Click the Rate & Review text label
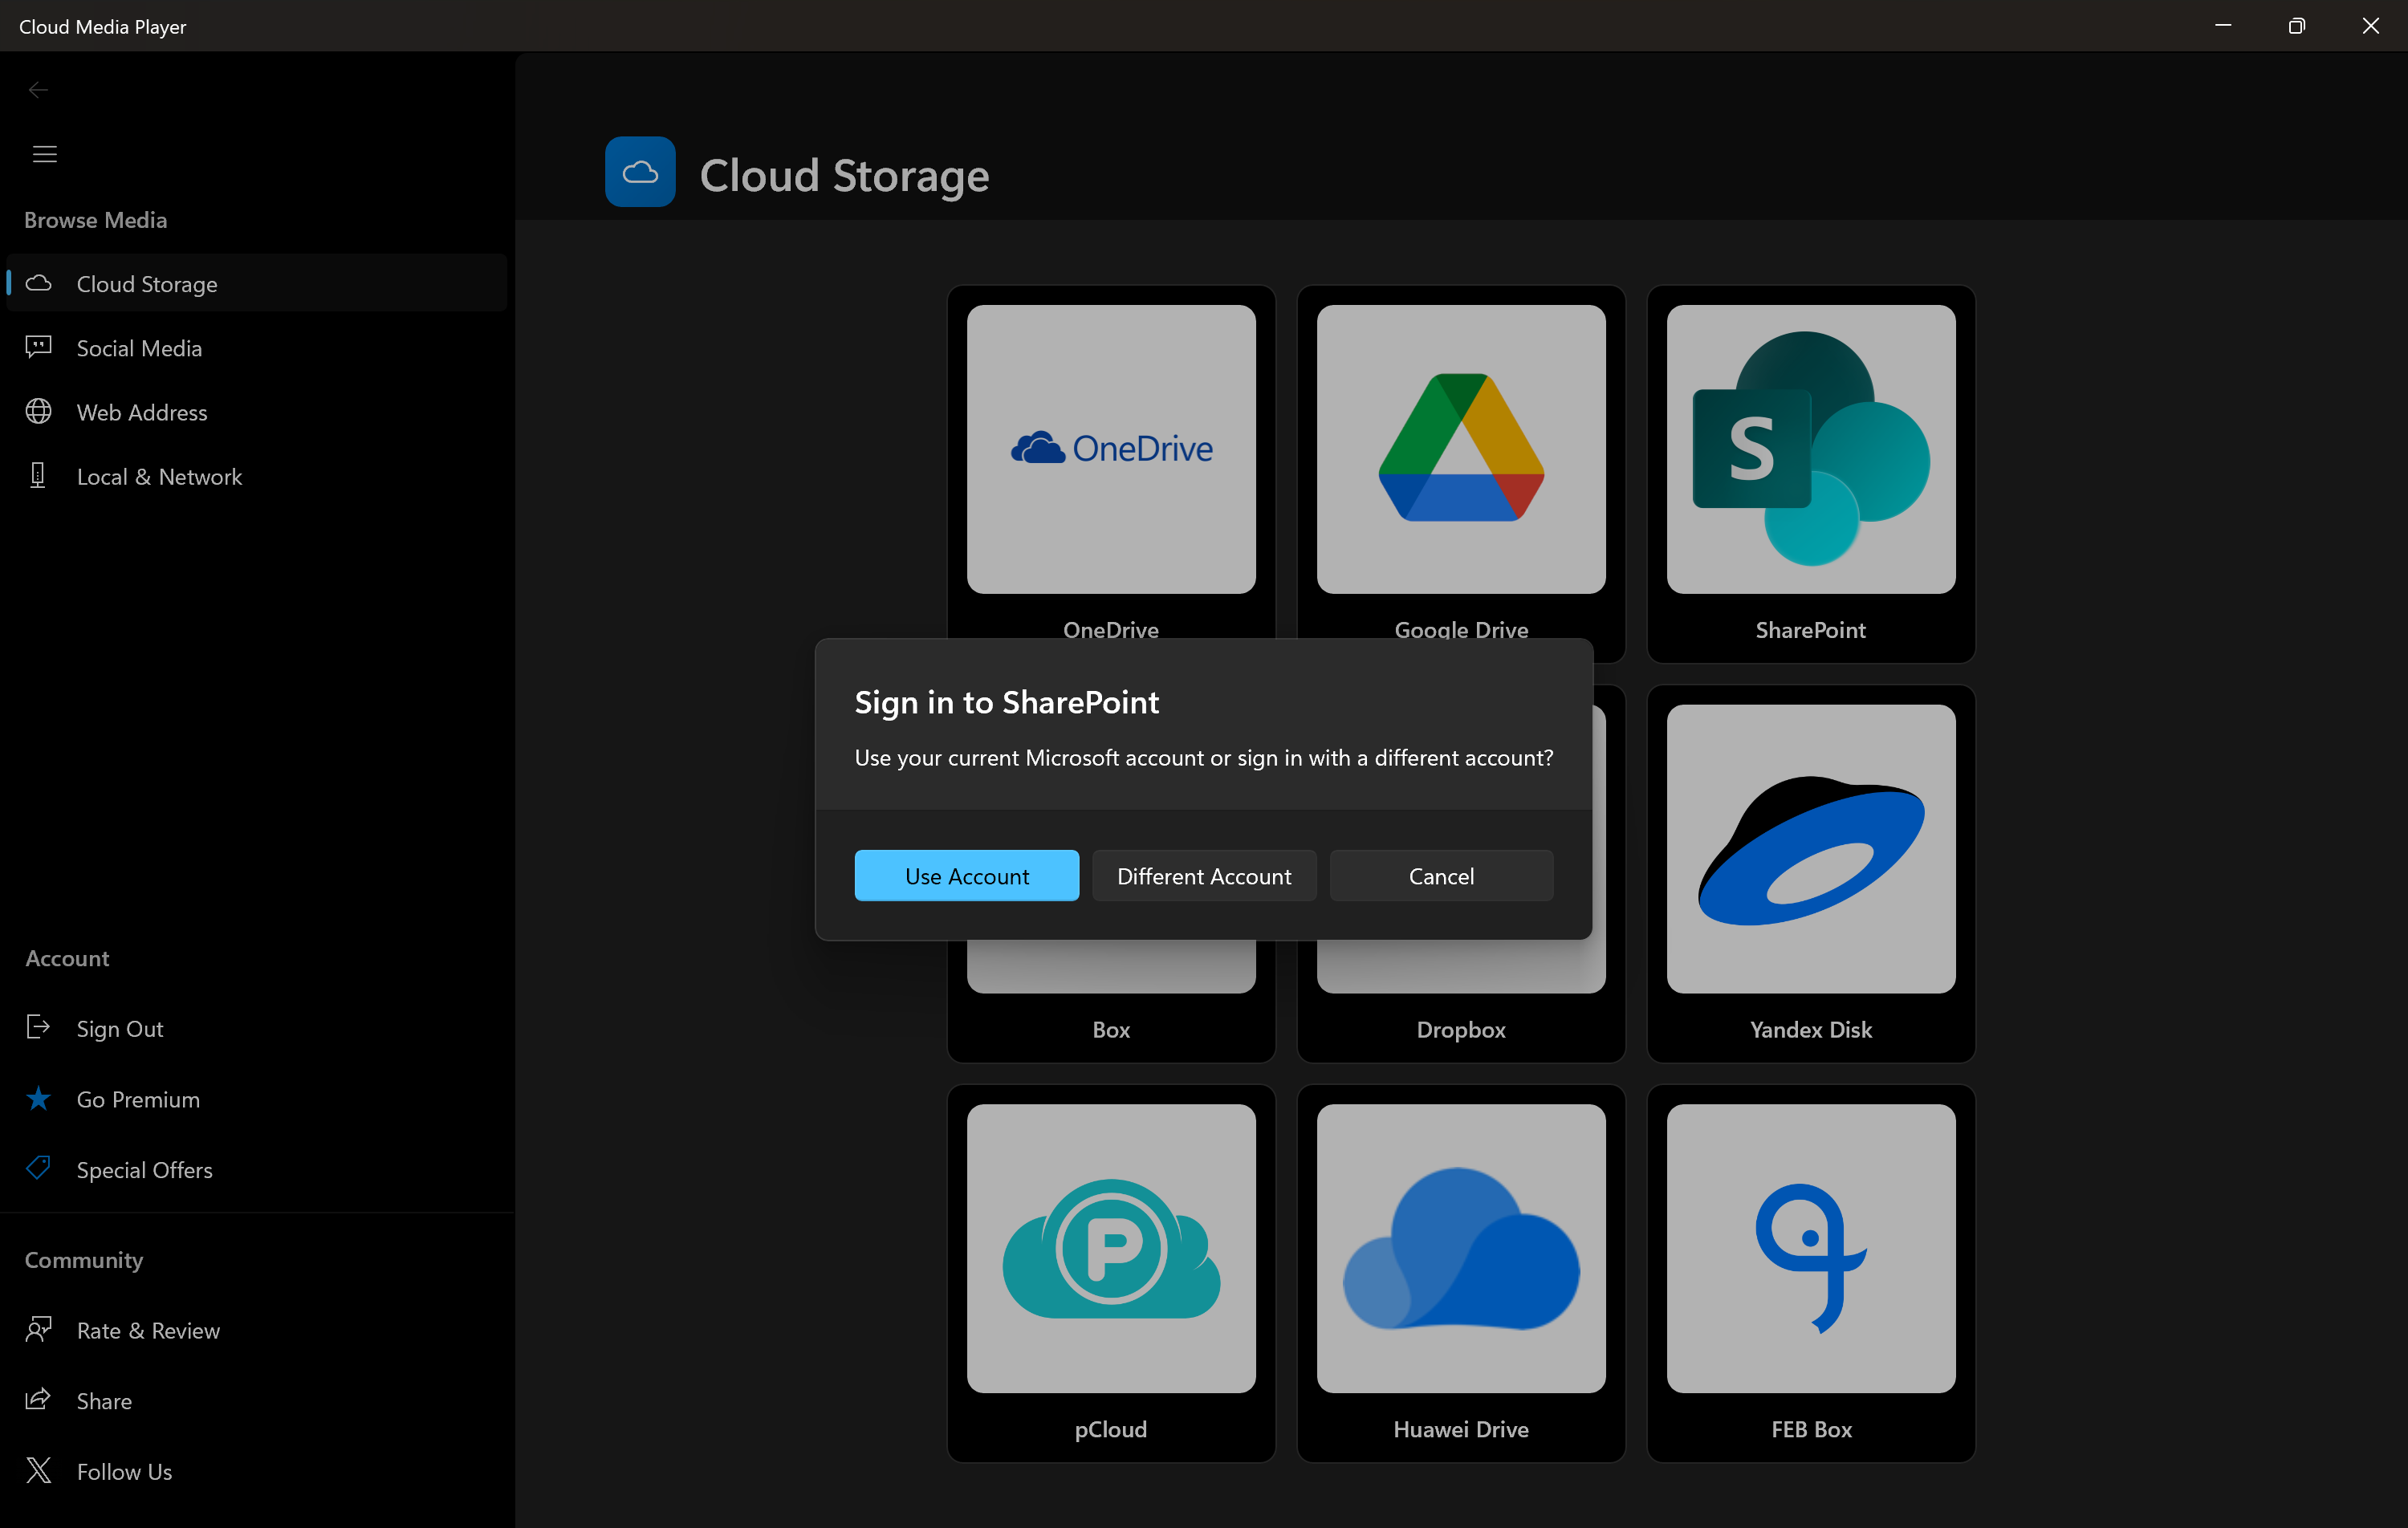 tap(148, 1330)
